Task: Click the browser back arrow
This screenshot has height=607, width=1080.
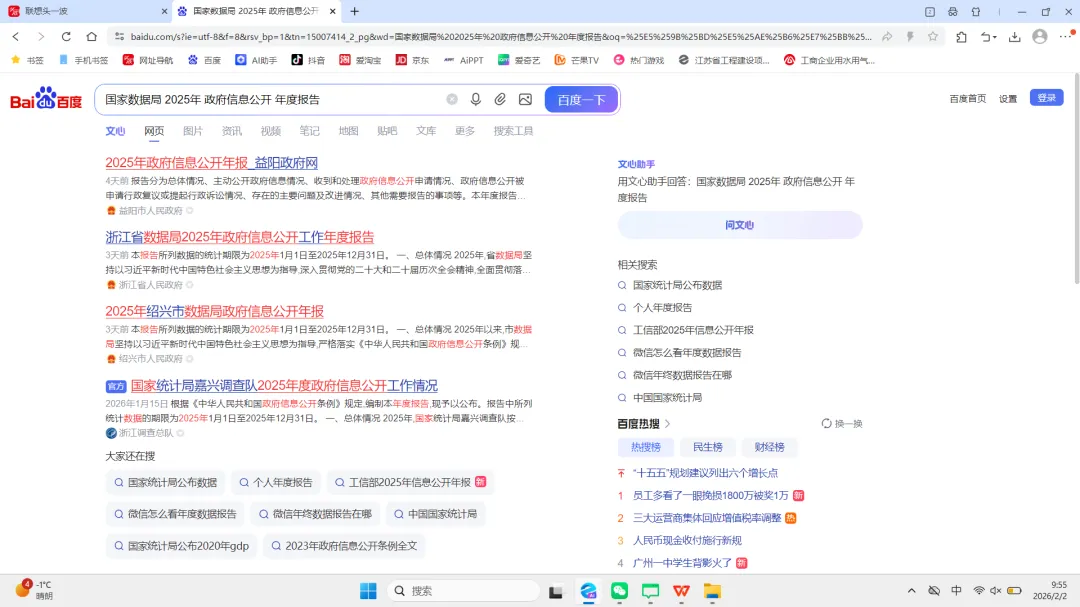Action: click(x=16, y=37)
